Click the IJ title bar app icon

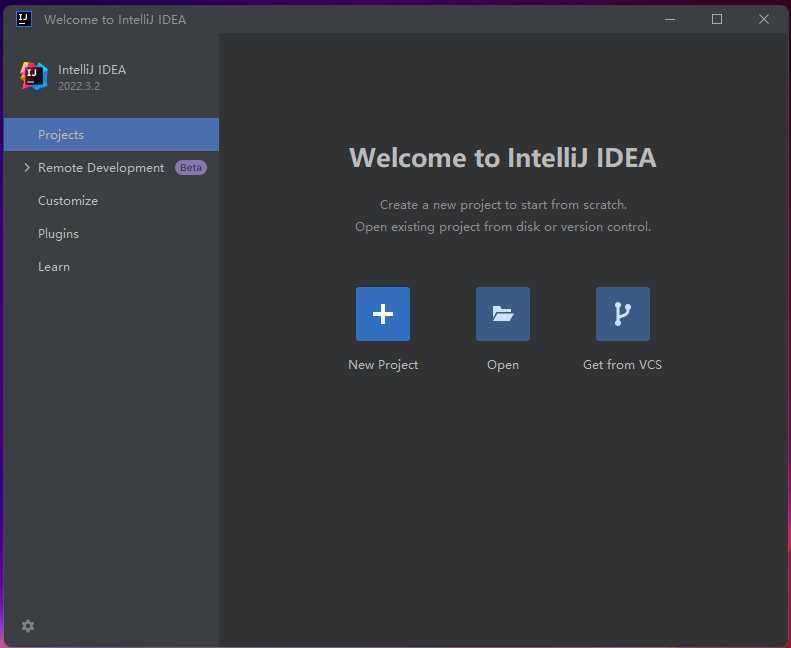point(24,19)
